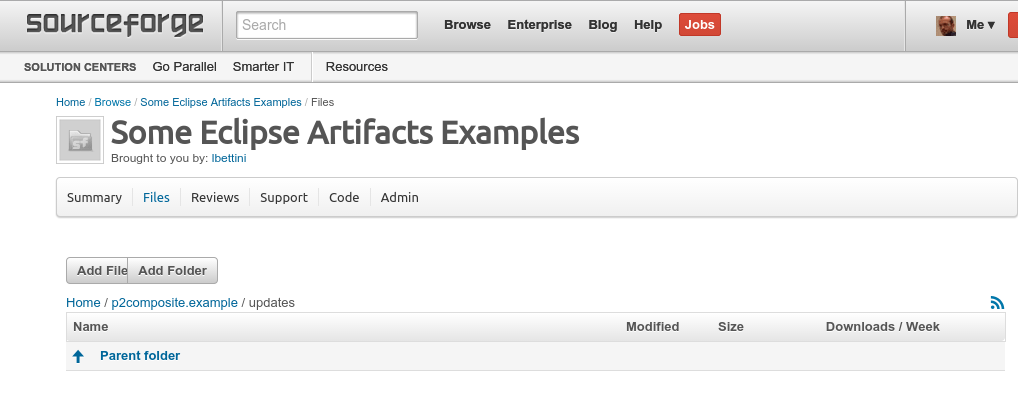Click Browse in the top breadcrumb
This screenshot has width=1018, height=410.
113,102
